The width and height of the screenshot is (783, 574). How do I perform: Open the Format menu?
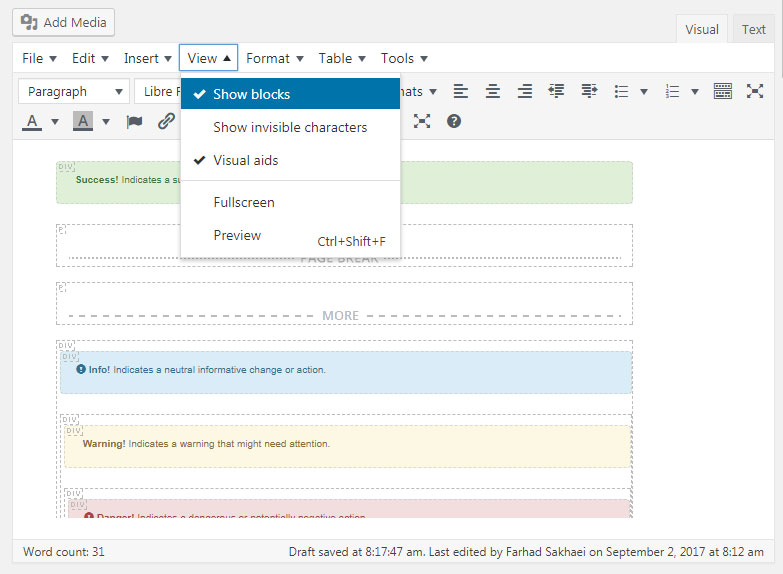click(275, 58)
